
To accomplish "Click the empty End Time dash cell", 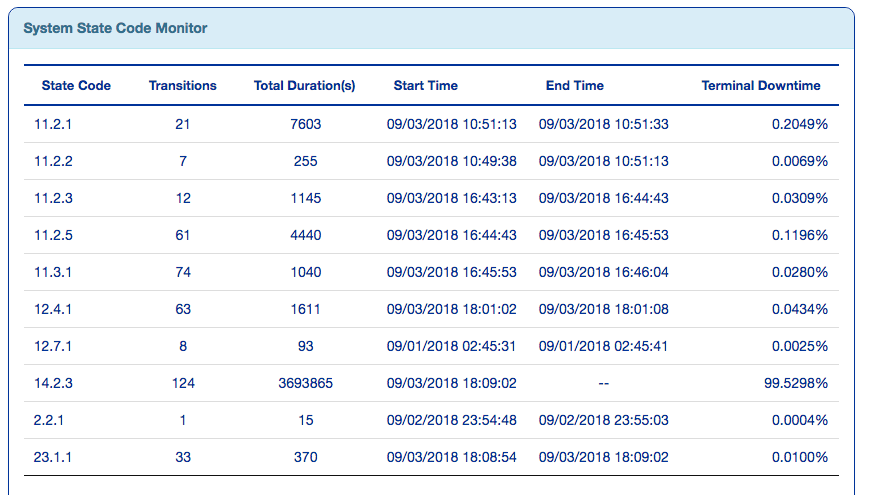I will (603, 383).
